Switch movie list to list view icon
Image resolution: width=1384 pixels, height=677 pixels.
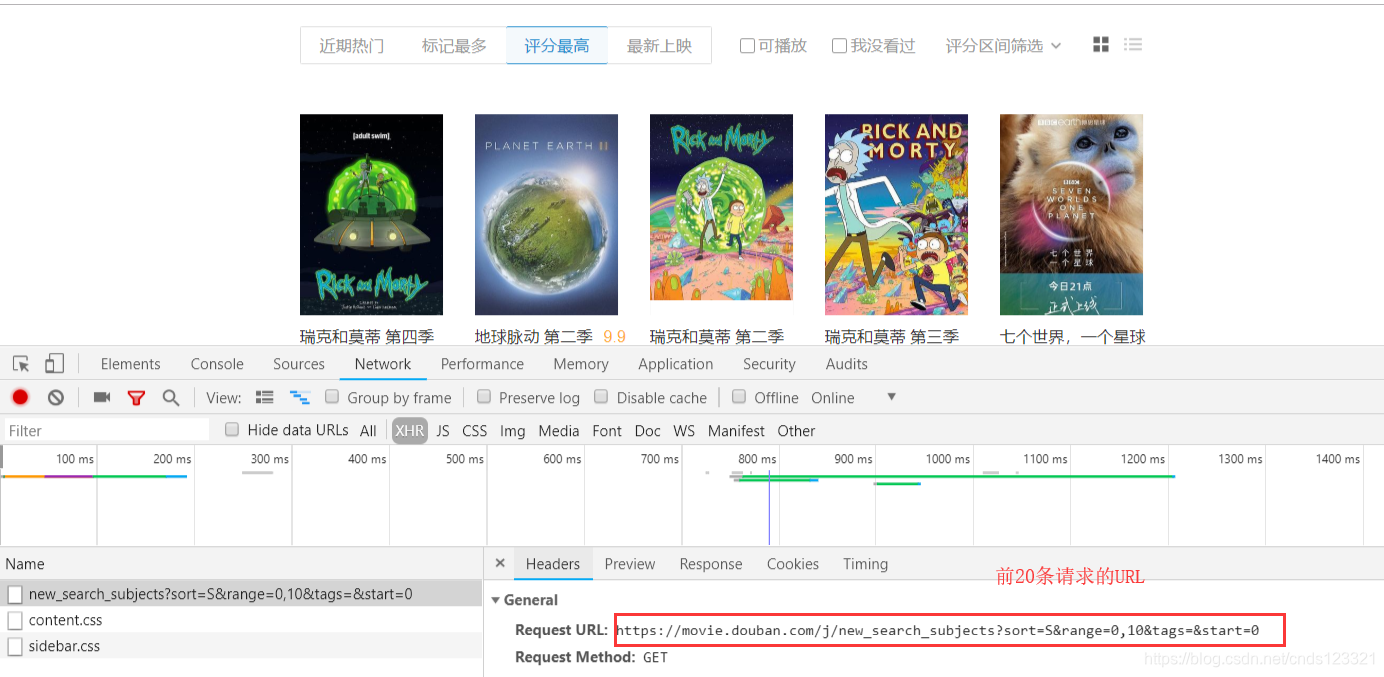(1133, 45)
